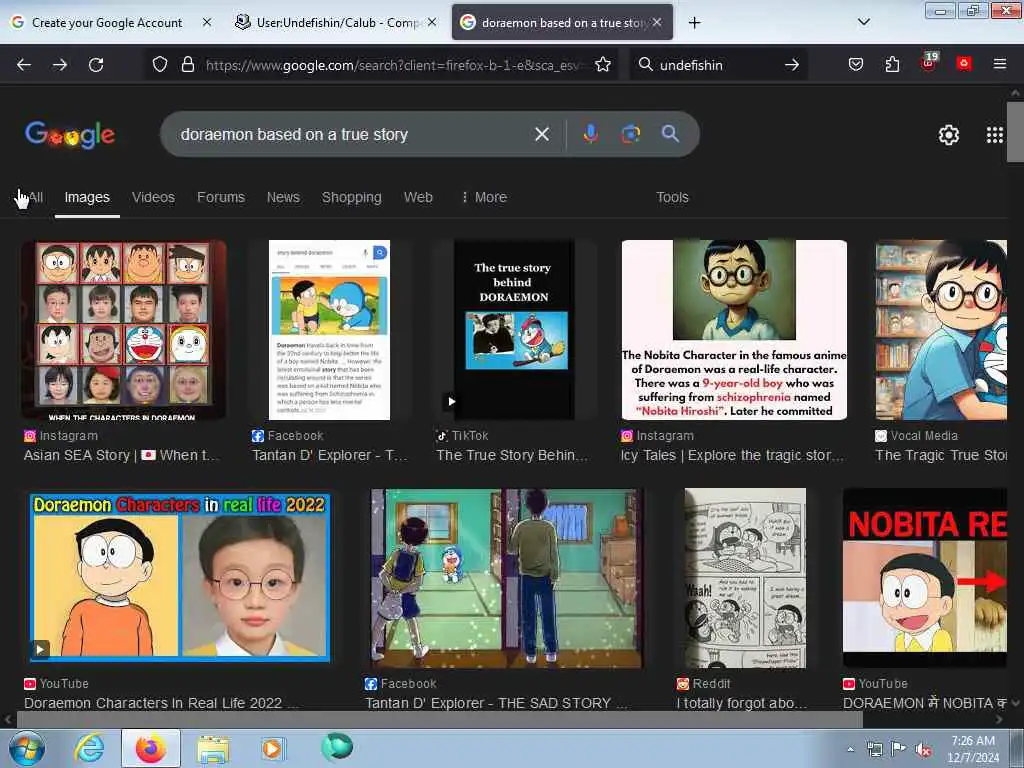
Task: Open the Tantan D' Explorer Facebook screenshot thumbnail
Action: point(330,330)
